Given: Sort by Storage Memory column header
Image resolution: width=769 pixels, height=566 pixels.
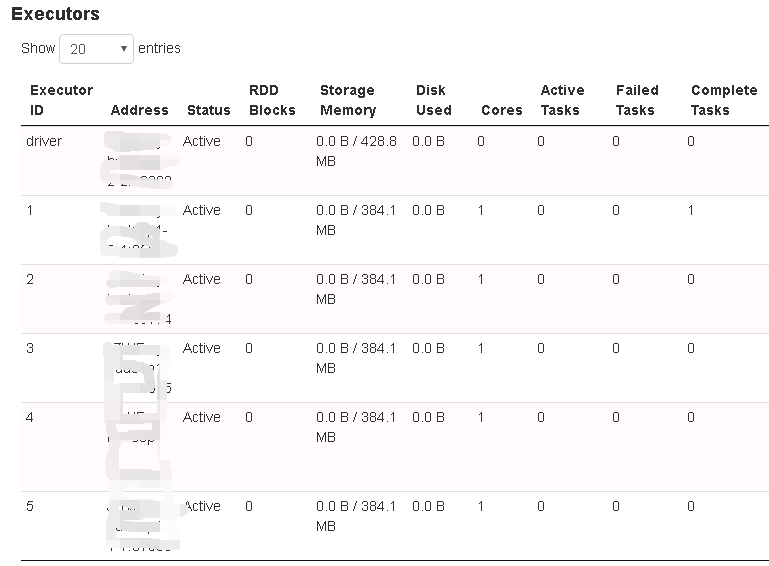Looking at the screenshot, I should 348,100.
